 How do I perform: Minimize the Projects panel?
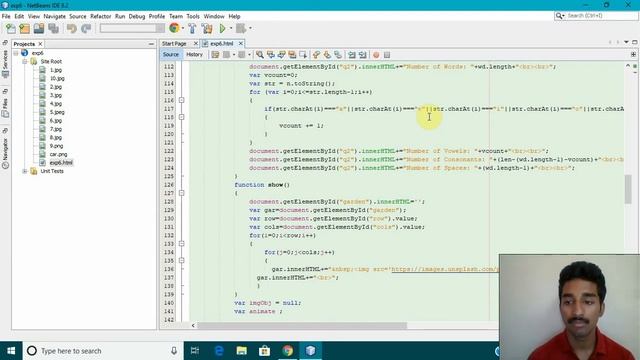(151, 44)
